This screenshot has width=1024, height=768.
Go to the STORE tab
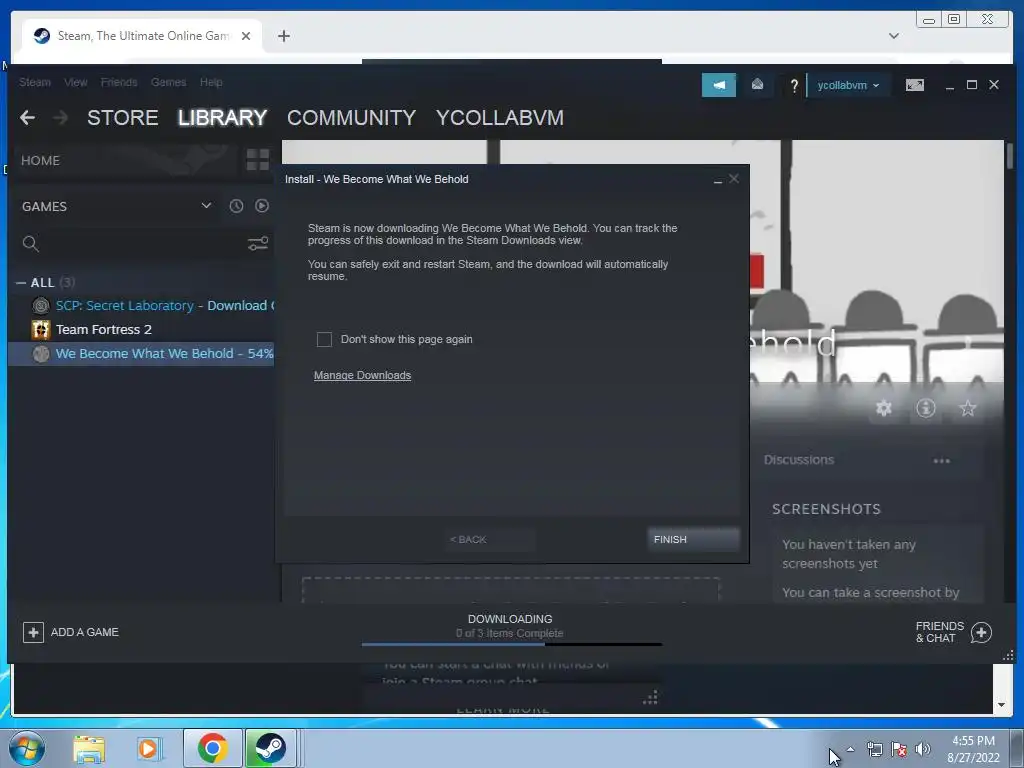point(123,118)
